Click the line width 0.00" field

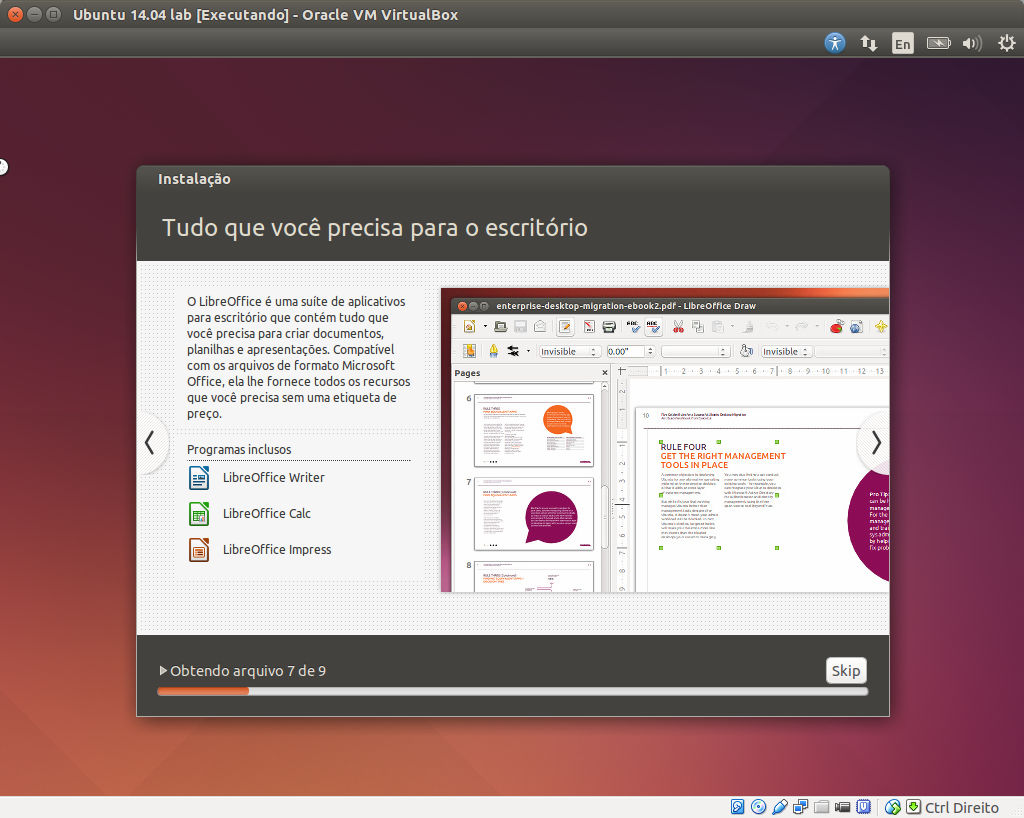click(626, 351)
